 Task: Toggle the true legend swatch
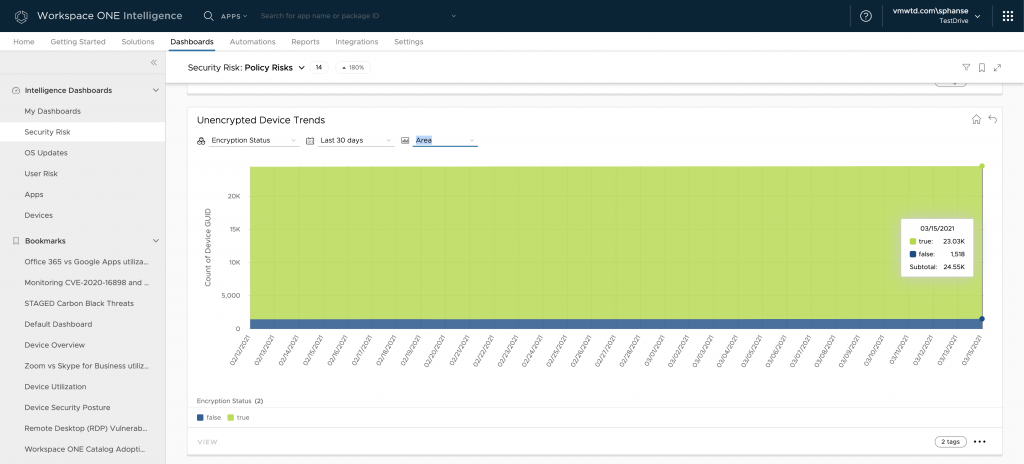(x=231, y=417)
